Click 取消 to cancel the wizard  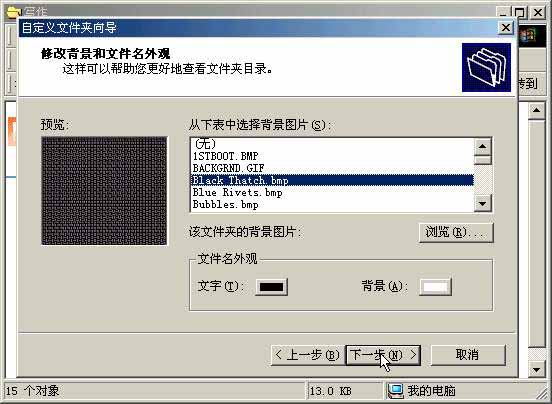tap(468, 355)
